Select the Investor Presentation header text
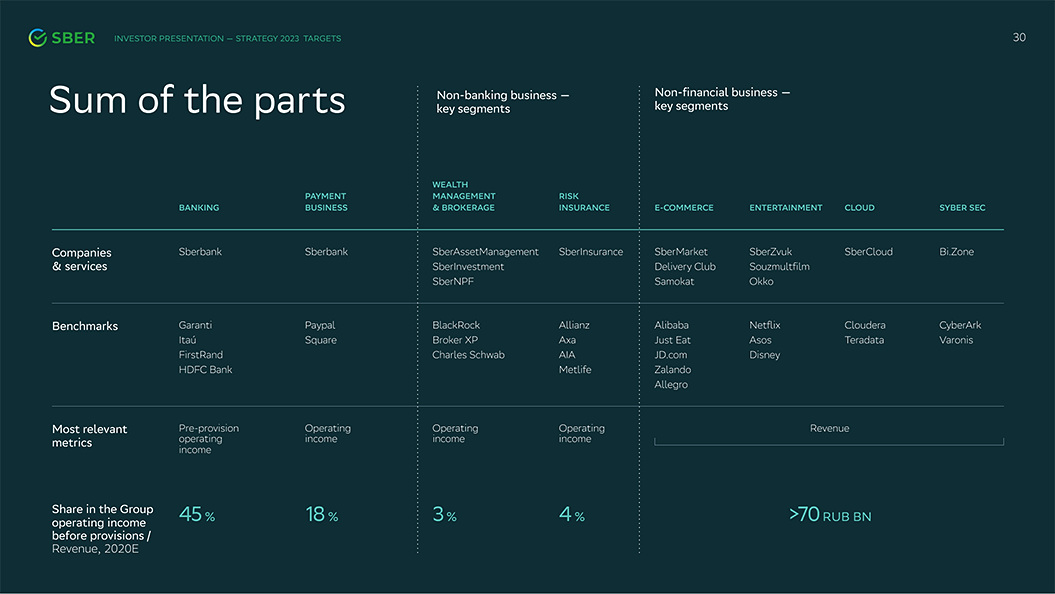This screenshot has height=594, width=1055. click(227, 38)
